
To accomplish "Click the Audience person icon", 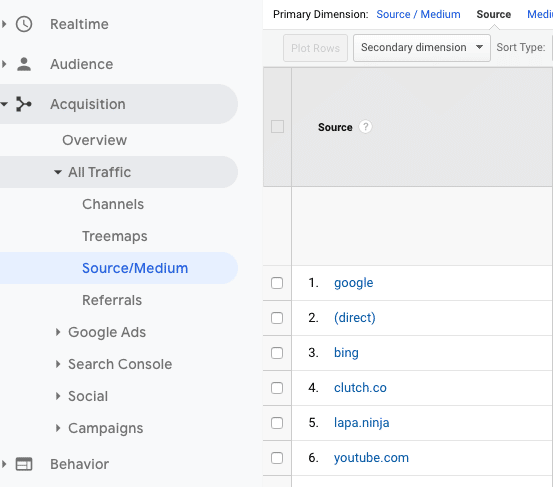I will click(x=24, y=64).
